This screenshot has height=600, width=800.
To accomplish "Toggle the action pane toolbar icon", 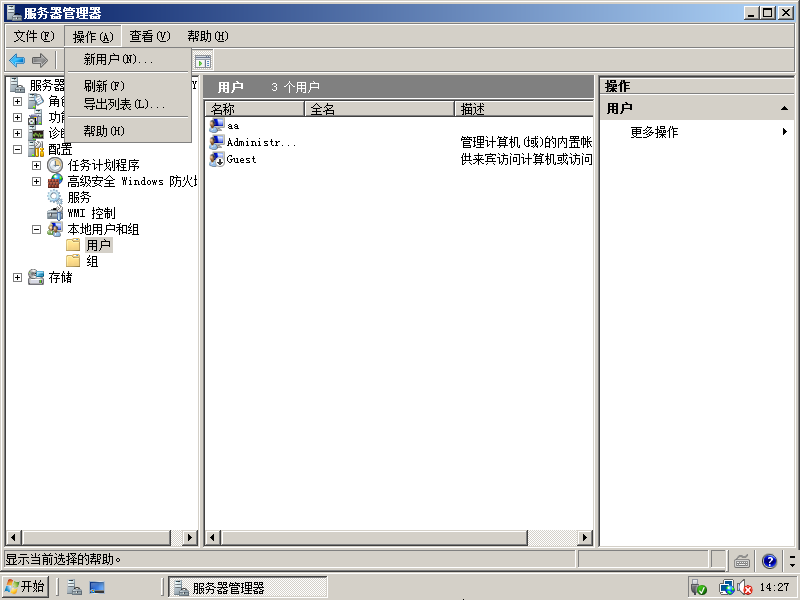I will [203, 61].
